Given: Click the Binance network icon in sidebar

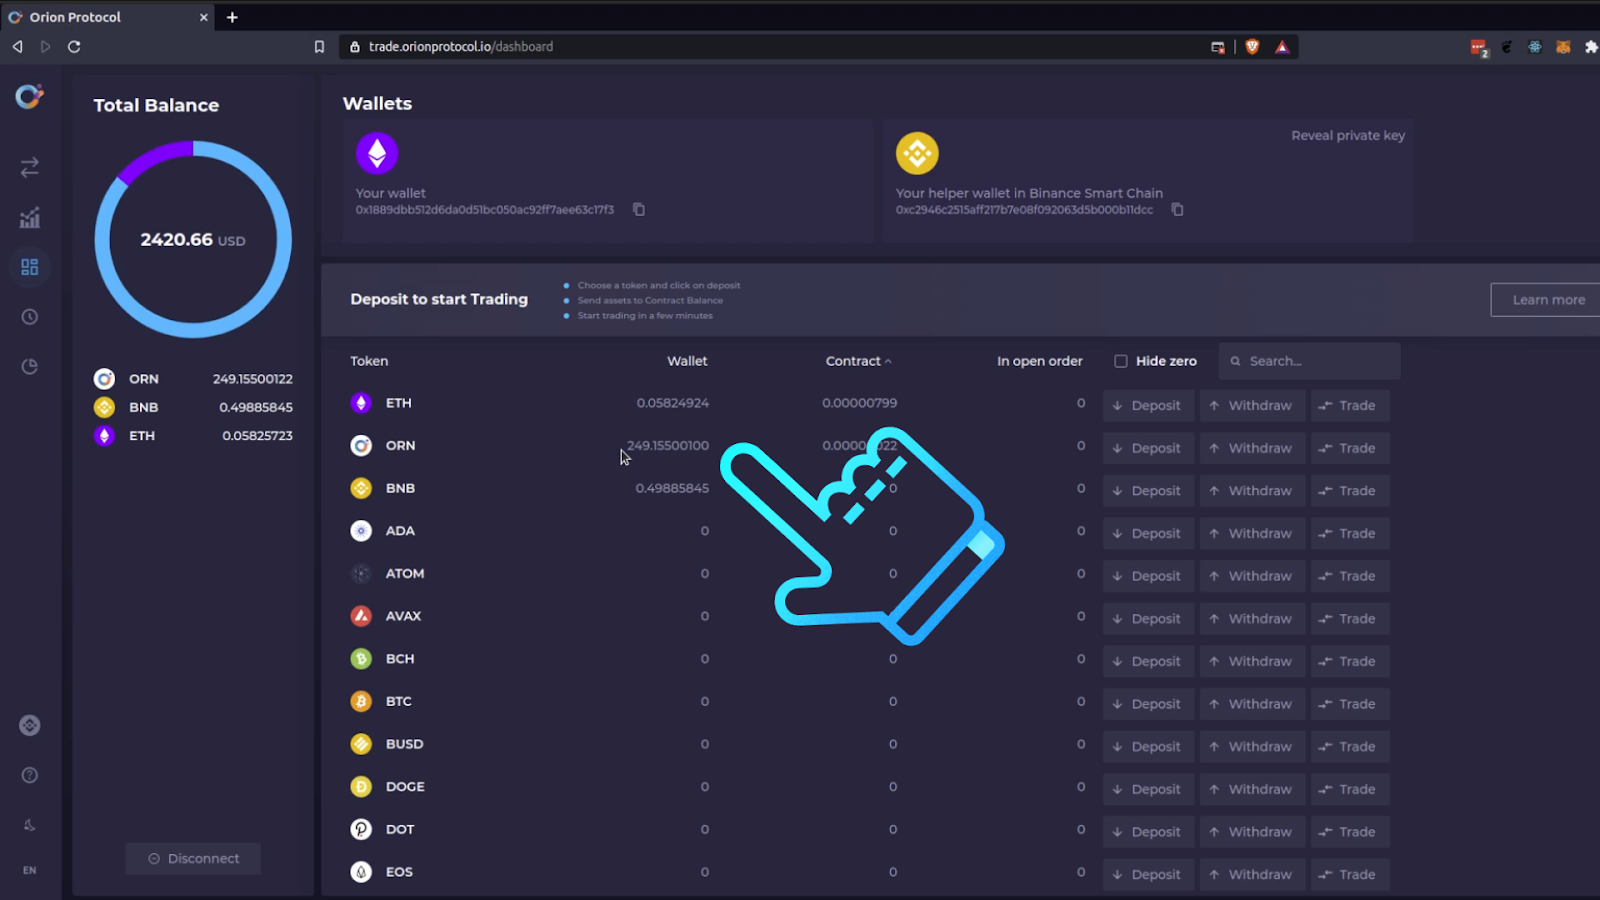Looking at the screenshot, I should pyautogui.click(x=30, y=725).
